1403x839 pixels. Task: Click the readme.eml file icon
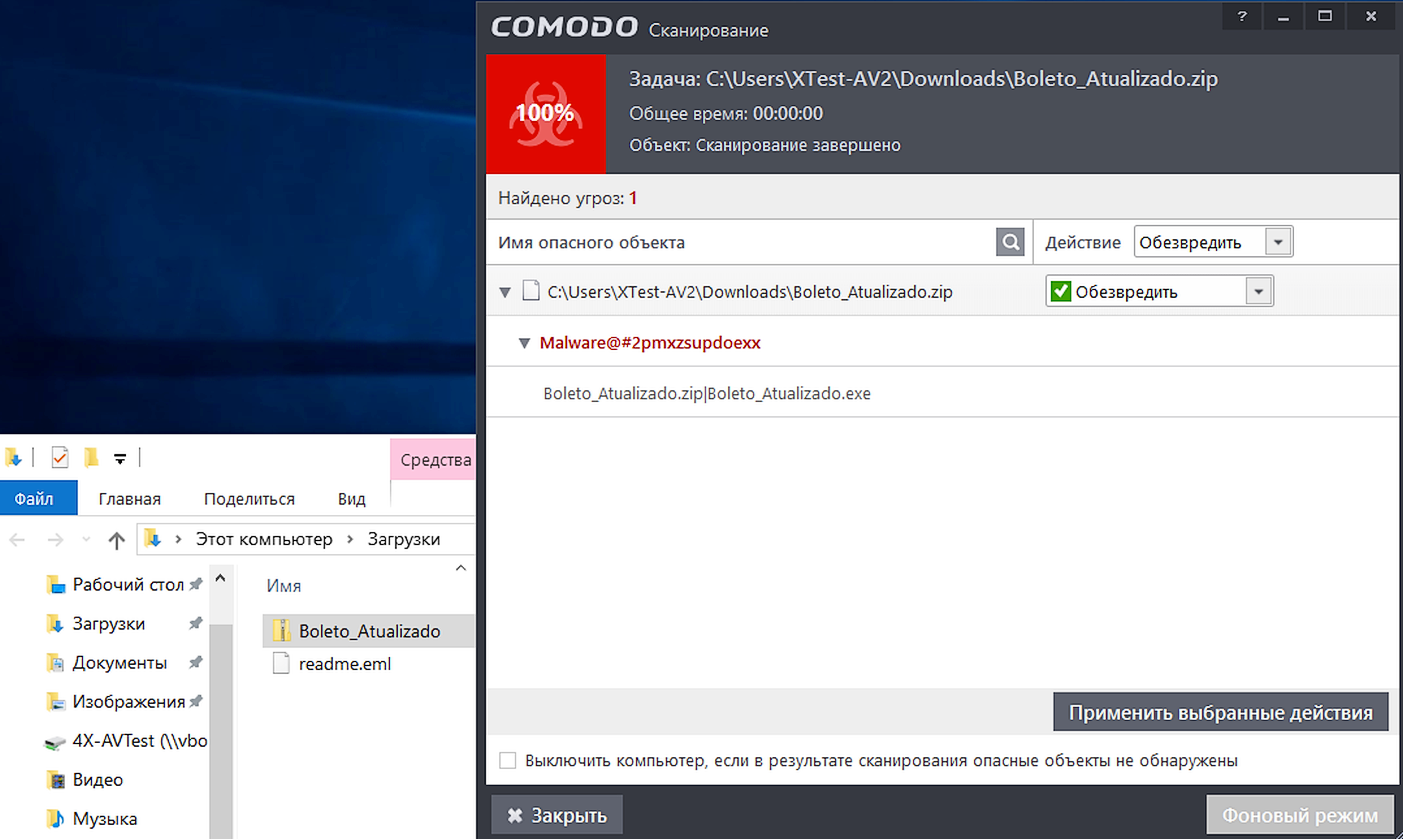[282, 664]
